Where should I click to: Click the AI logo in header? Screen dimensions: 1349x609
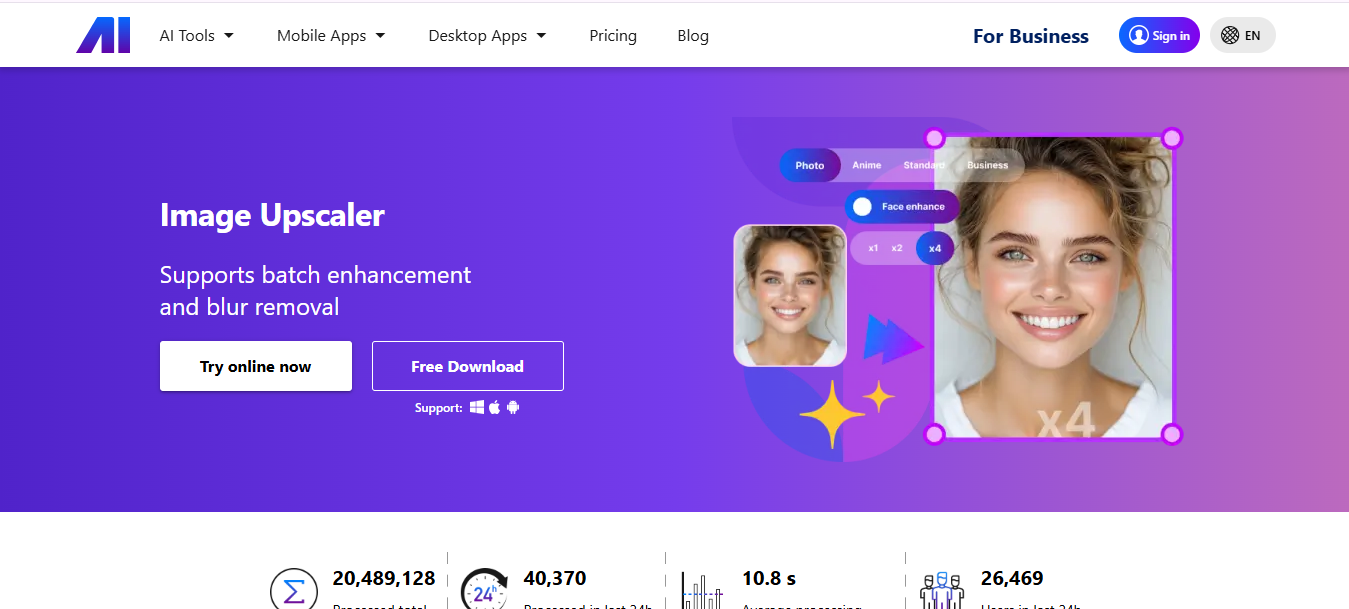(x=103, y=35)
